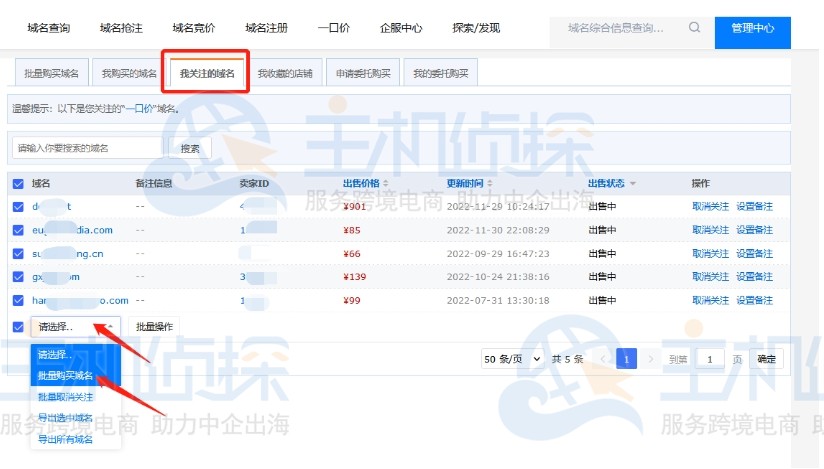Click 取消关注 for the ¥901 row

(710, 207)
